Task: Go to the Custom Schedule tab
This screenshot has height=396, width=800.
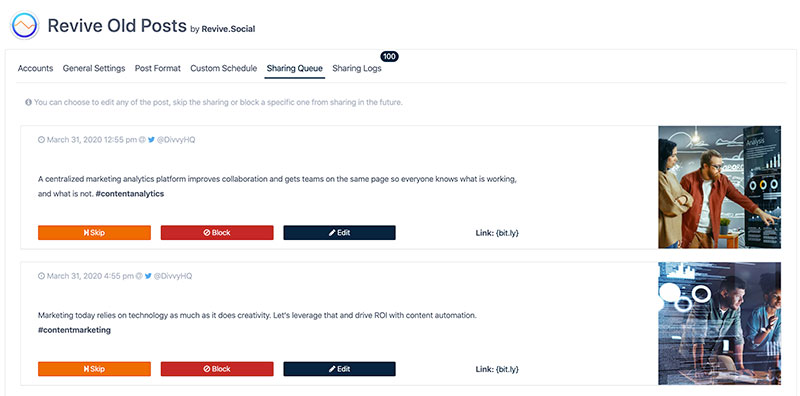Action: 223,68
